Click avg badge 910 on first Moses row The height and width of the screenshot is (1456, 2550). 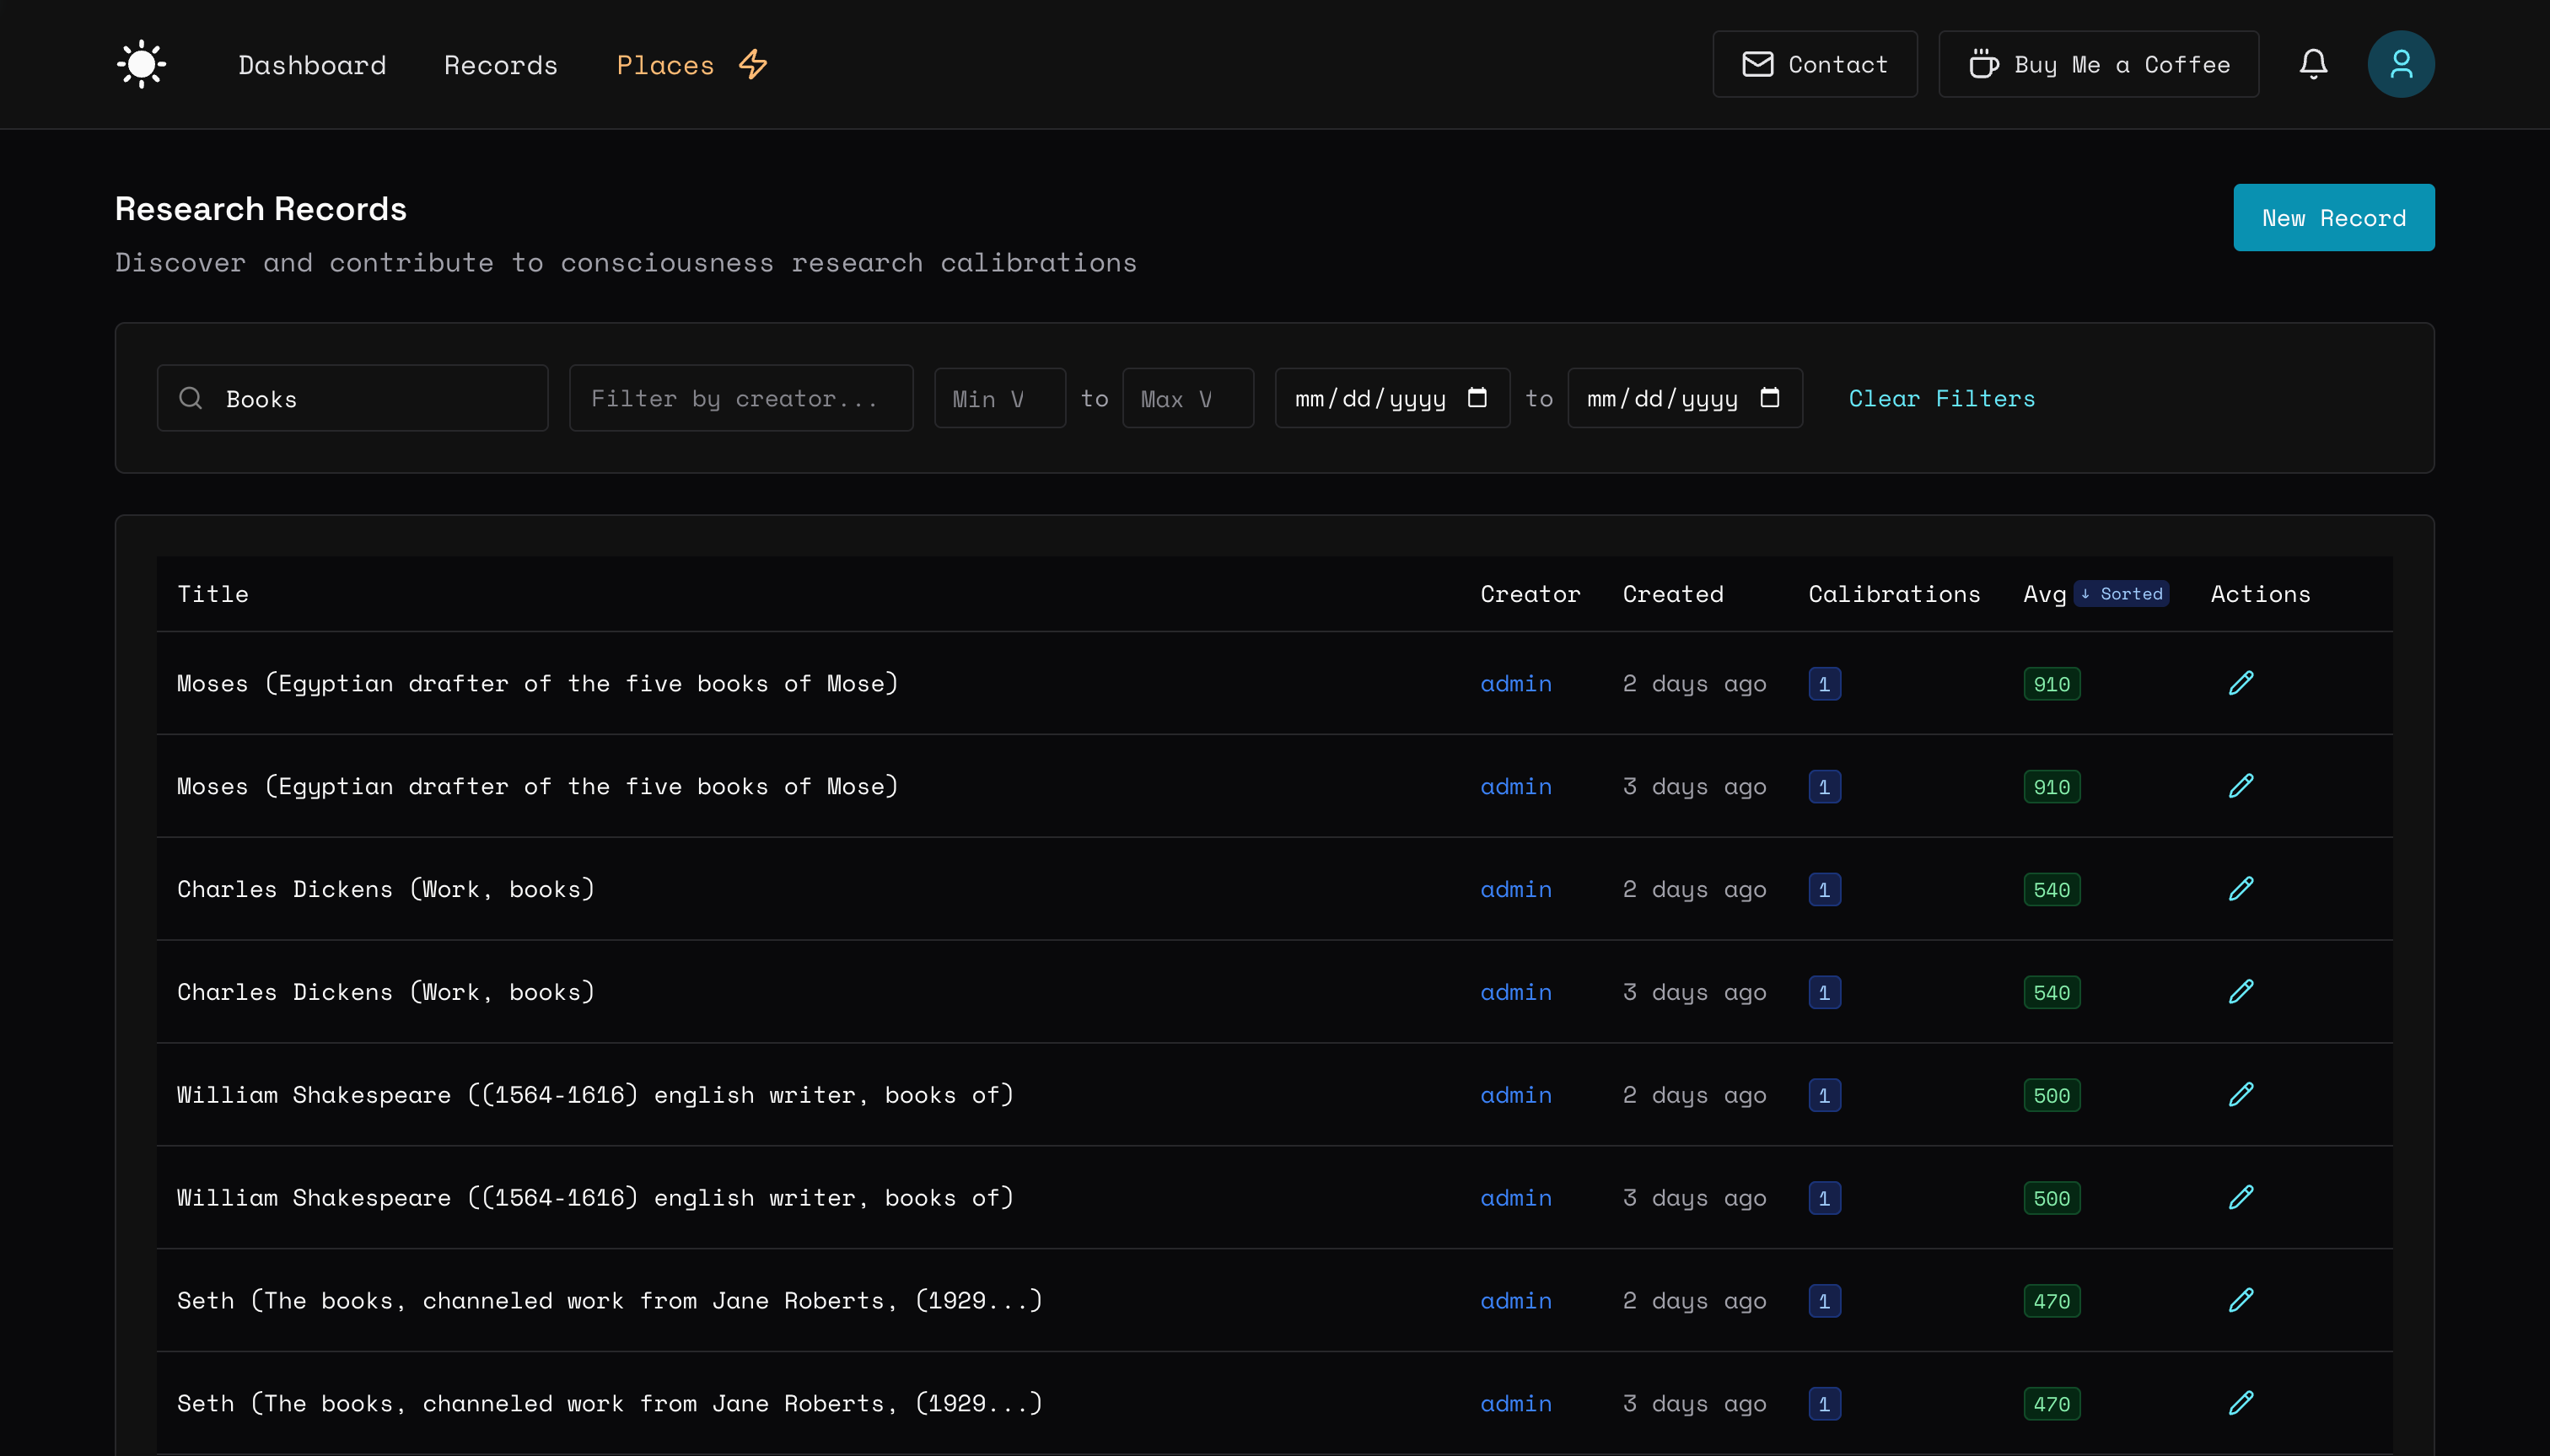2051,684
